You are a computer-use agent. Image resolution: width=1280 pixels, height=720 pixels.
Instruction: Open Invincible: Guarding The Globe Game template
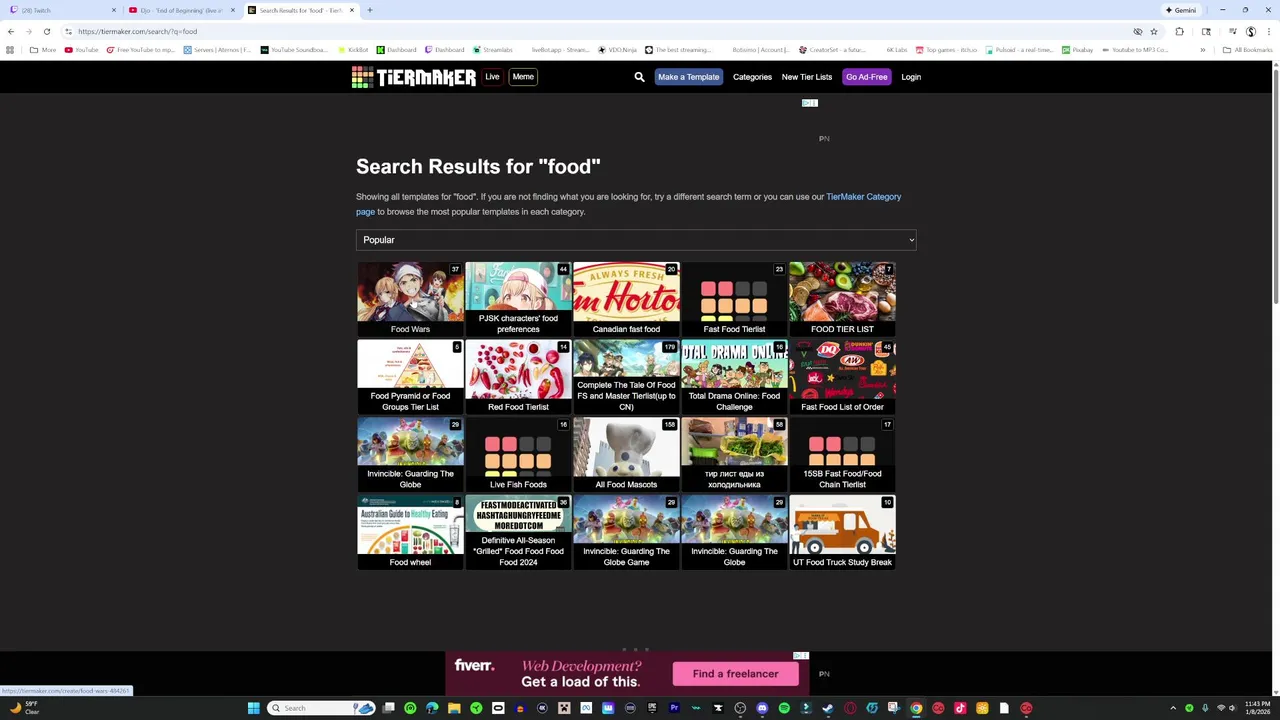coord(626,532)
